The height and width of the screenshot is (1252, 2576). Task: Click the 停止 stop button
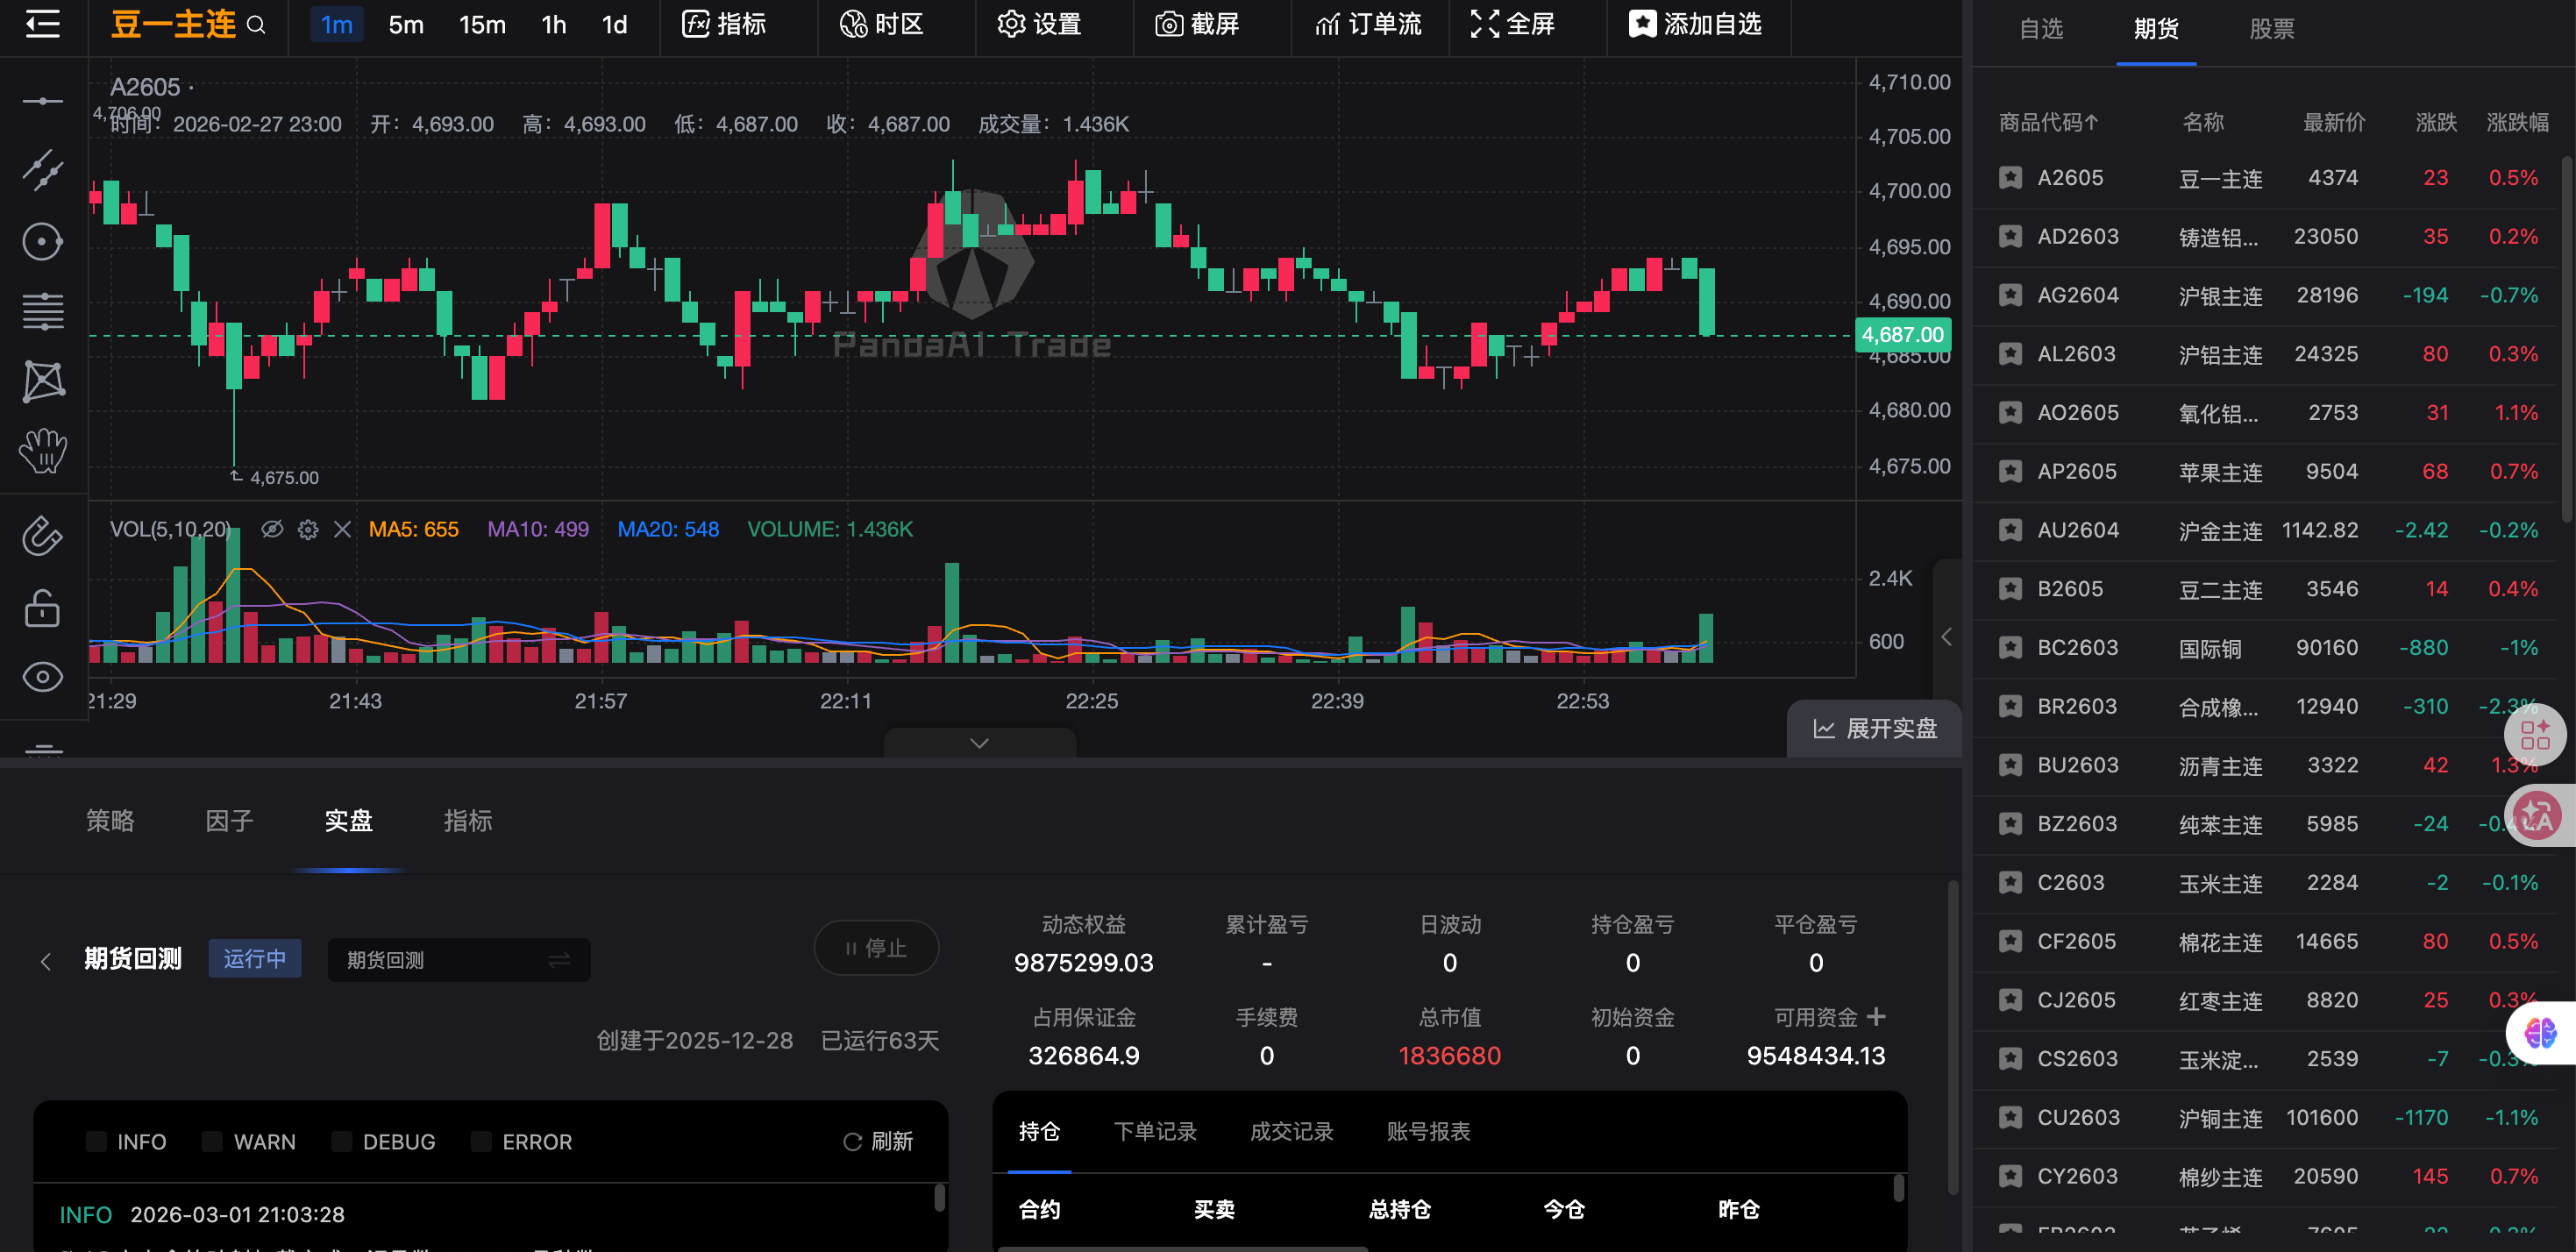876,948
